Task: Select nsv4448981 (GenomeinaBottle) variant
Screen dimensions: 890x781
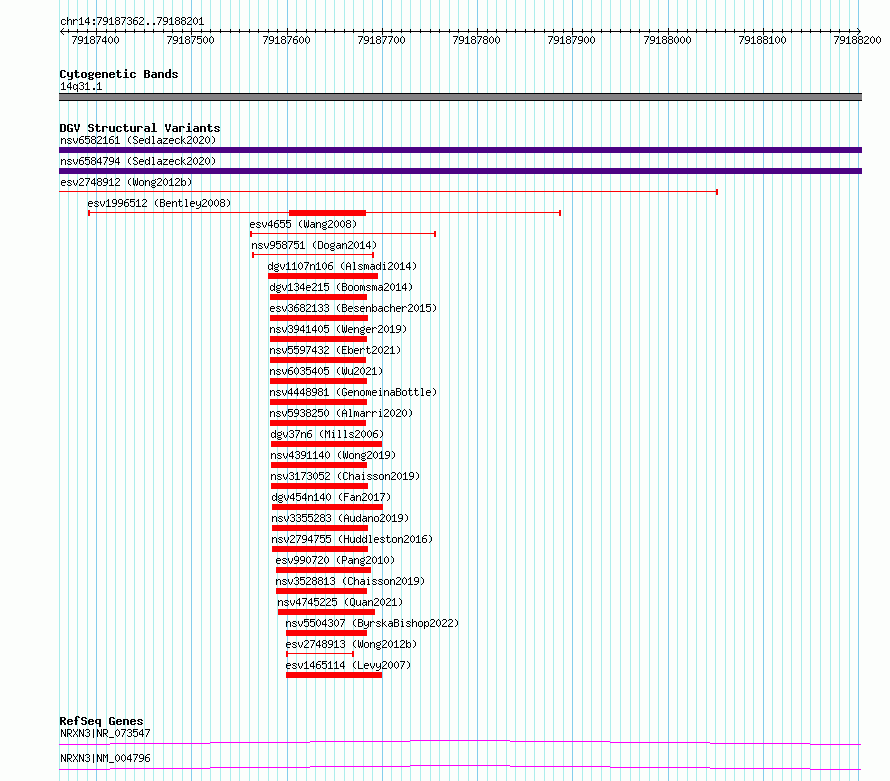Action: (x=353, y=392)
